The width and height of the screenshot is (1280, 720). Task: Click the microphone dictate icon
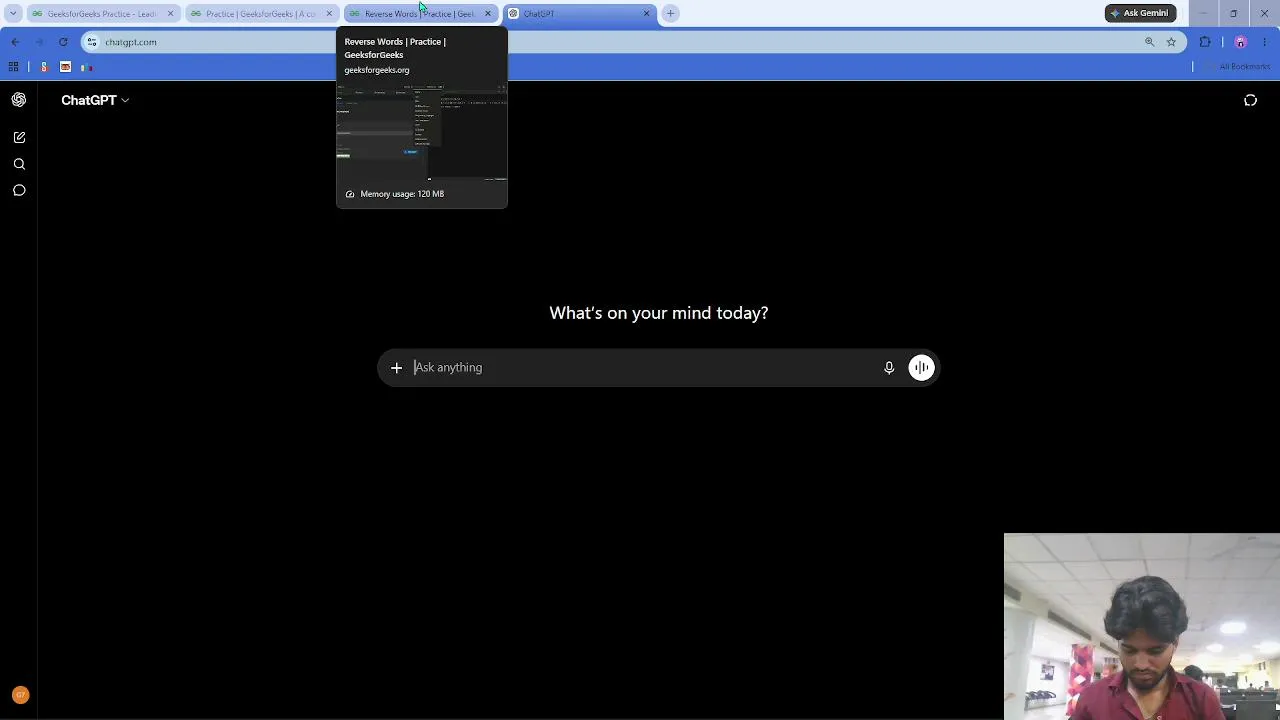[x=889, y=368]
